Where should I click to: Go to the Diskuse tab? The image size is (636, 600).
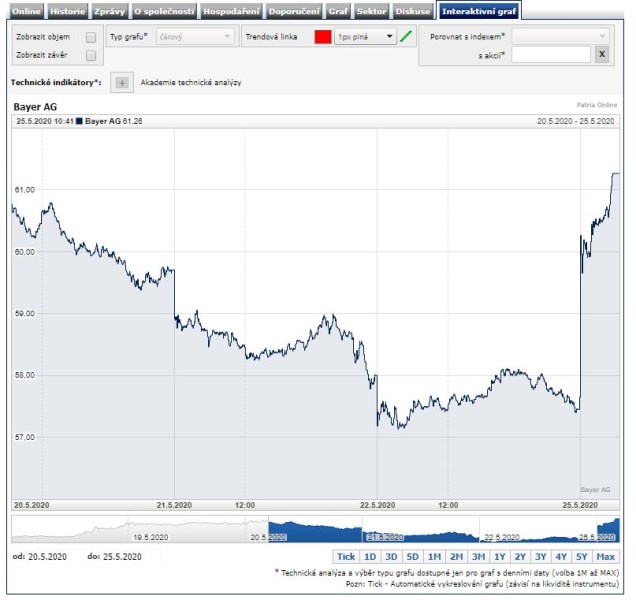[x=413, y=11]
